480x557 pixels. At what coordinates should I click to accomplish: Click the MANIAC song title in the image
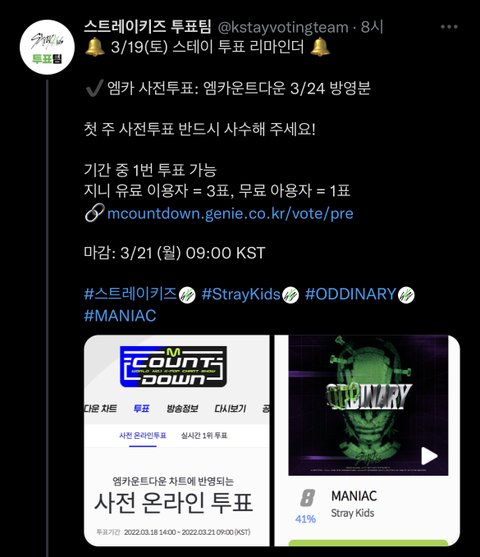point(354,496)
